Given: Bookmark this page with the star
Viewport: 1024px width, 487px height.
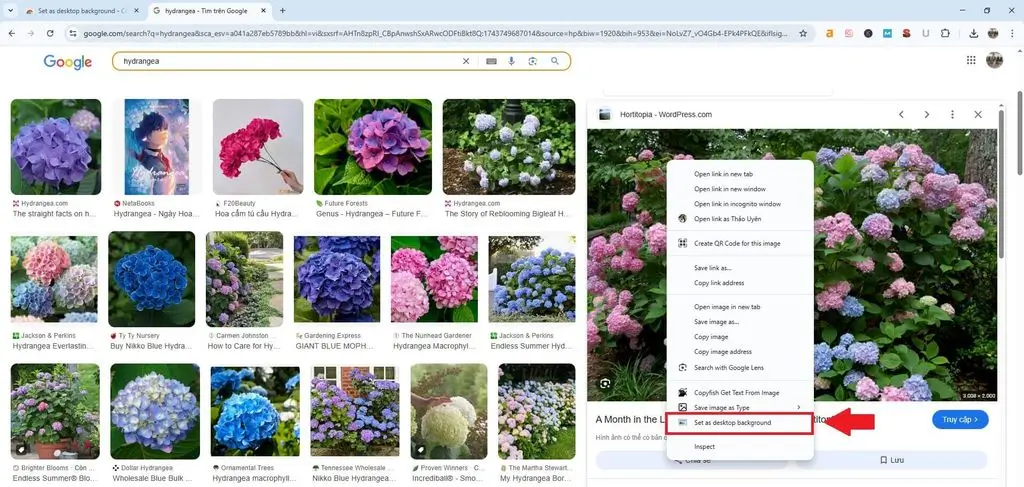Looking at the screenshot, I should tap(803, 33).
